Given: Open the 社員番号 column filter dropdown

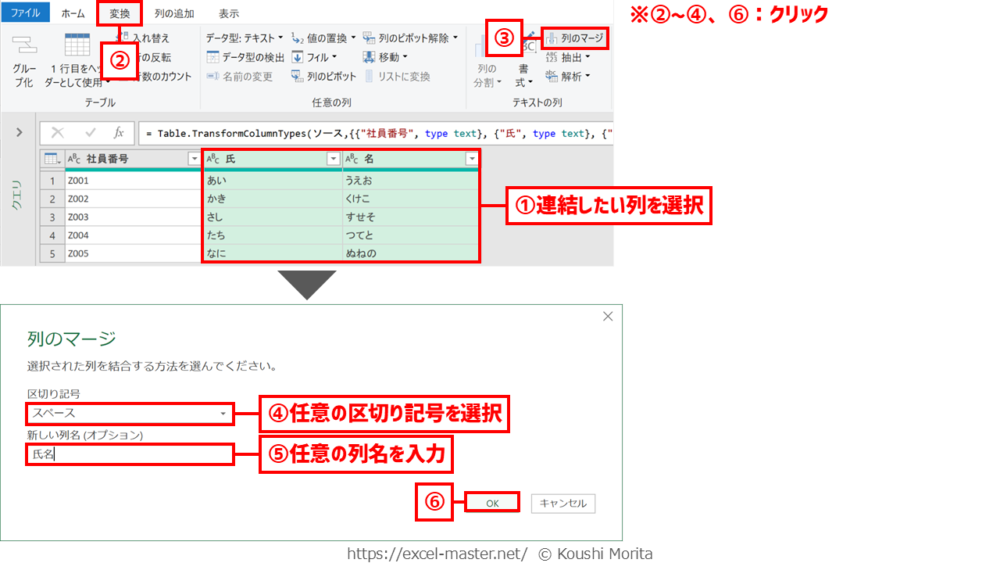Looking at the screenshot, I should point(194,159).
